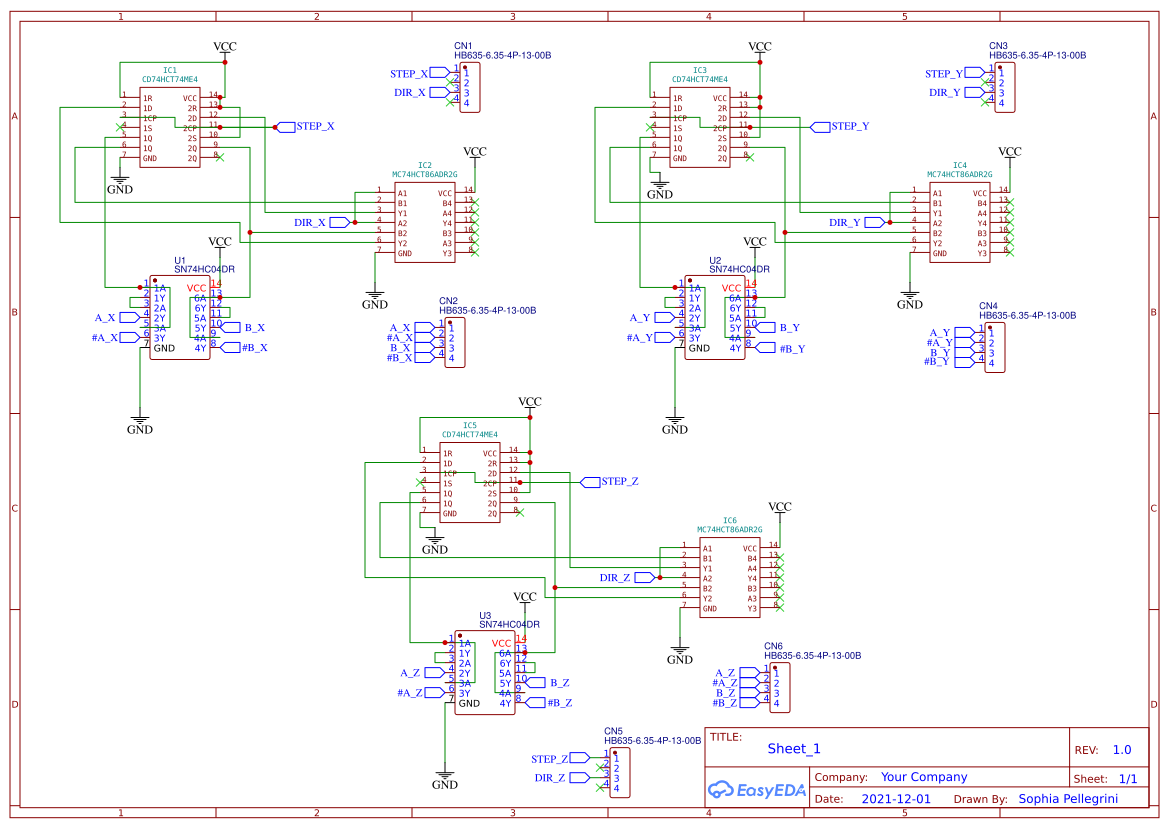Select the STEP_X net port beside IC1
1169x828 pixels.
306,127
